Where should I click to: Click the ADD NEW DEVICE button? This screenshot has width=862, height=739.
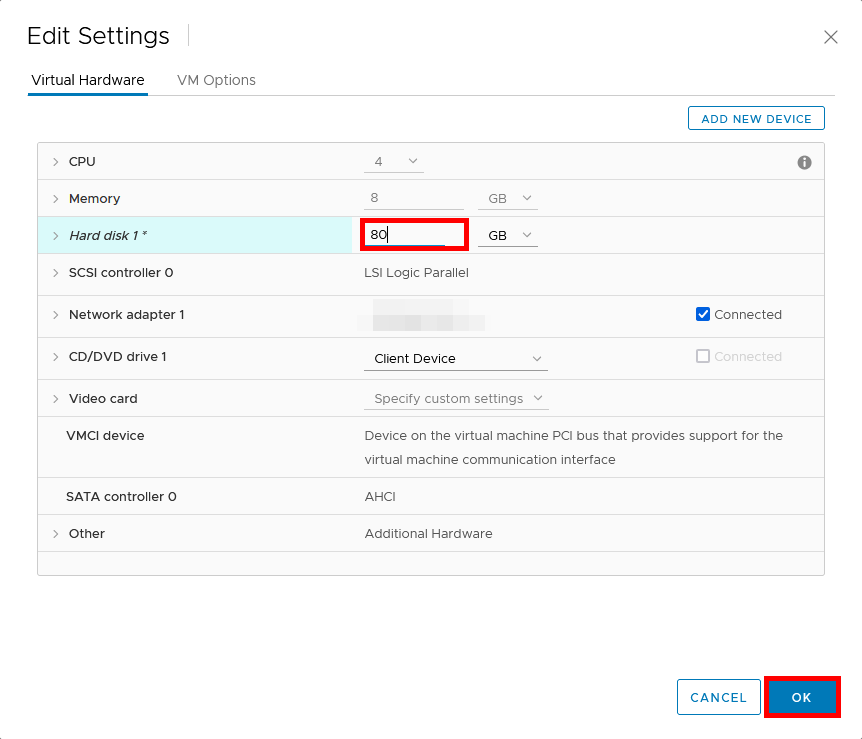click(756, 118)
